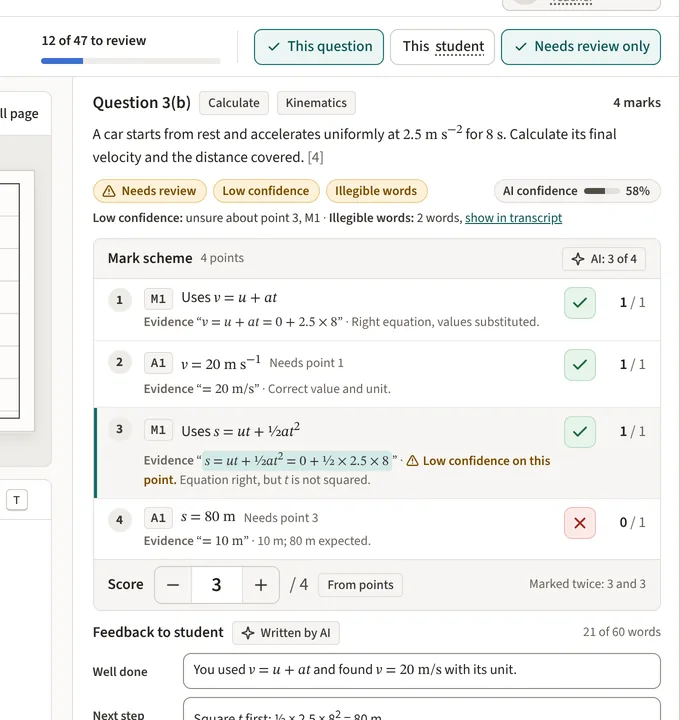680x720 pixels.
Task: Click the Needs point 3 note
Action: [x=281, y=518]
